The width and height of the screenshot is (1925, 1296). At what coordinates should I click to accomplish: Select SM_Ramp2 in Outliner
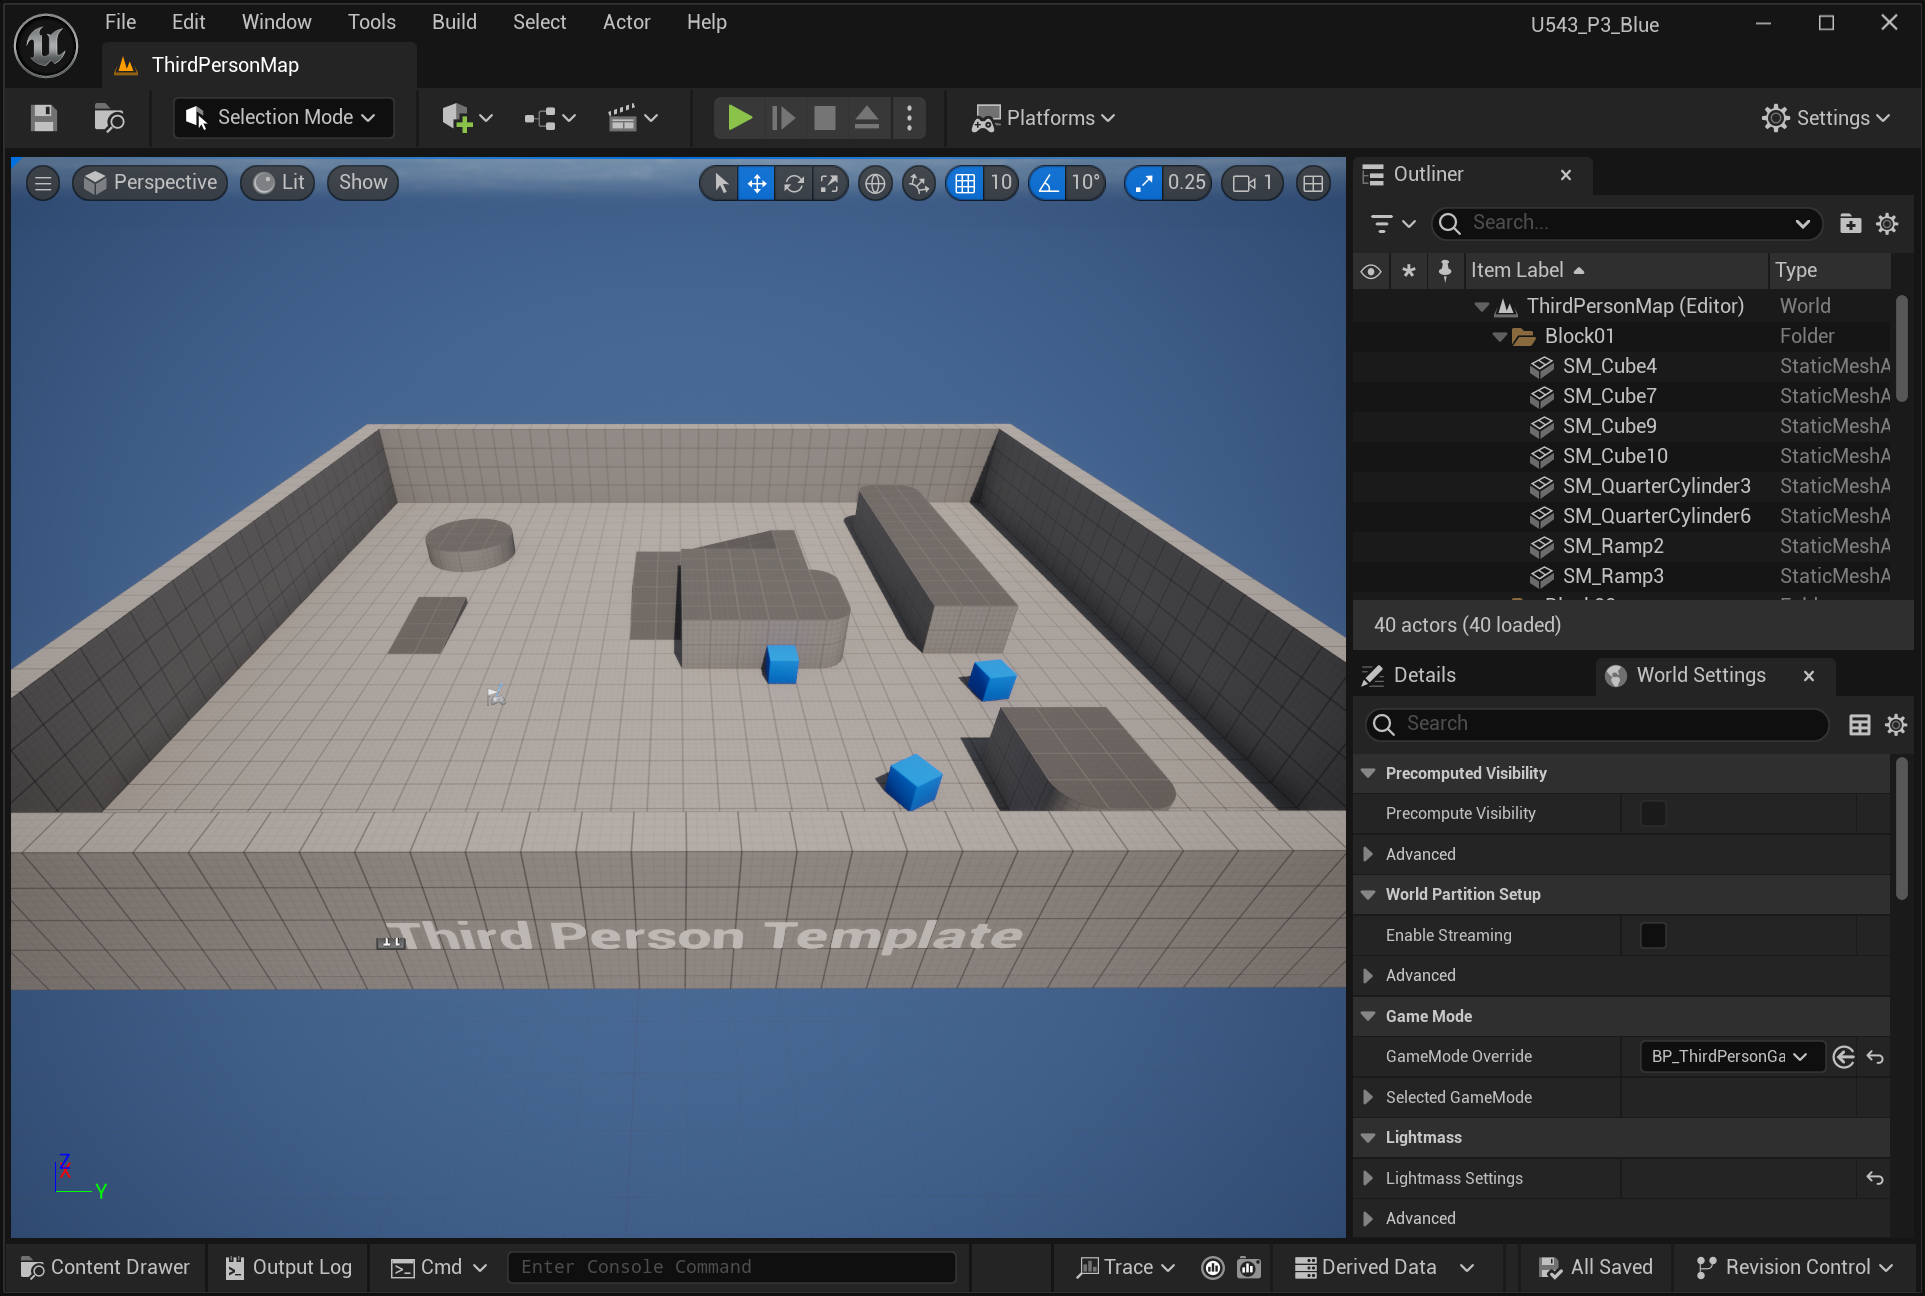tap(1622, 546)
